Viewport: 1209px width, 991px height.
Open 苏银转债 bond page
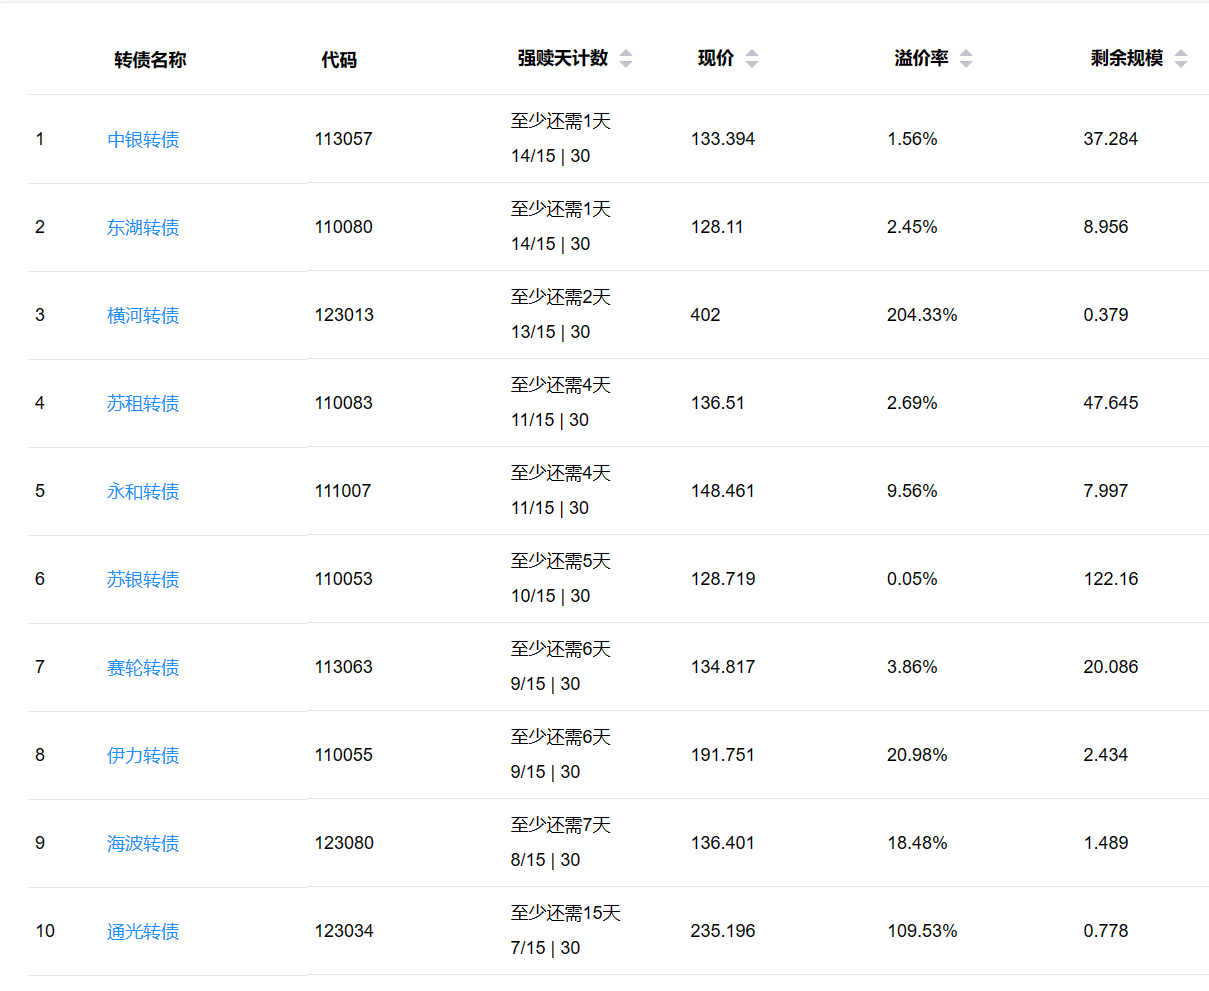(143, 580)
